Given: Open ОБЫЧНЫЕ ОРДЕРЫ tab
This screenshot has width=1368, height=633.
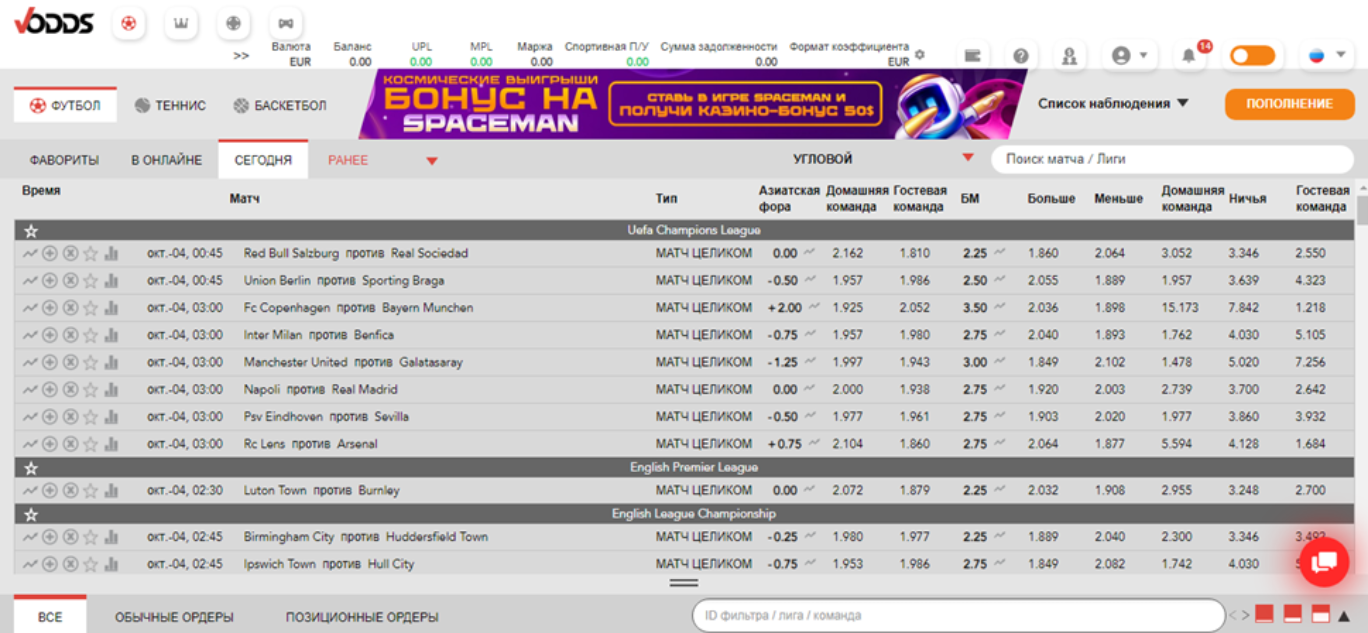Looking at the screenshot, I should point(174,617).
